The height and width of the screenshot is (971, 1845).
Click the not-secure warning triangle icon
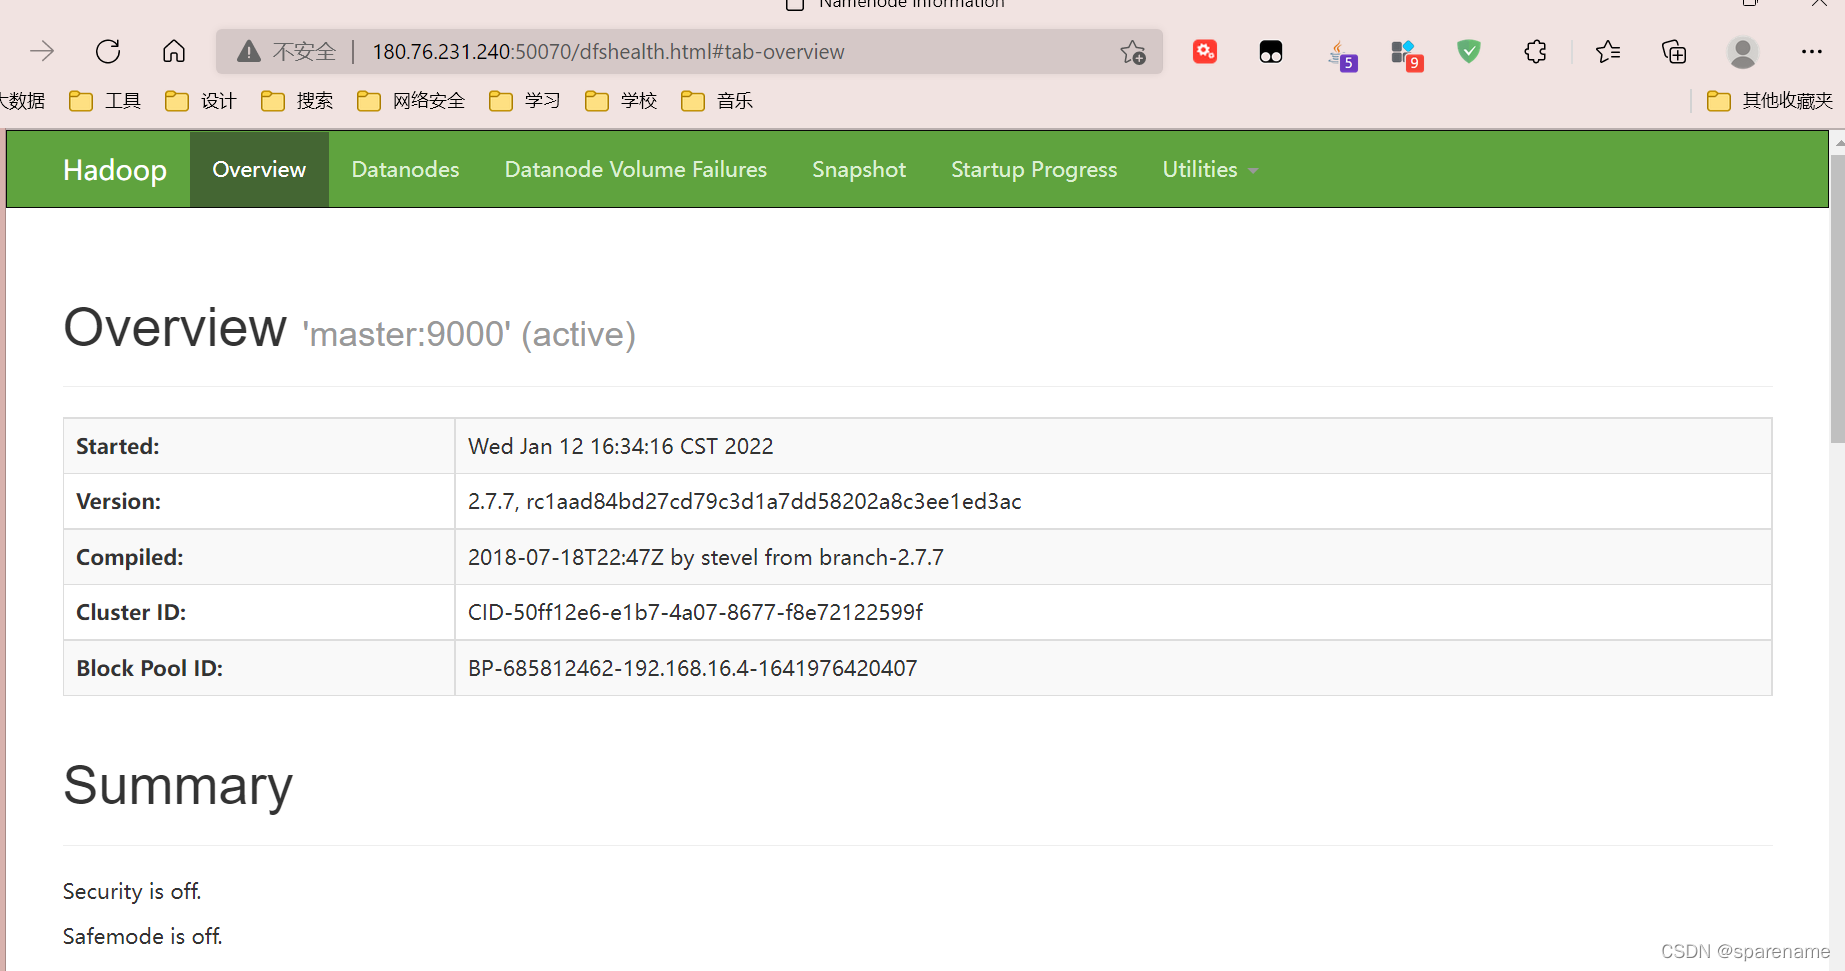point(249,51)
